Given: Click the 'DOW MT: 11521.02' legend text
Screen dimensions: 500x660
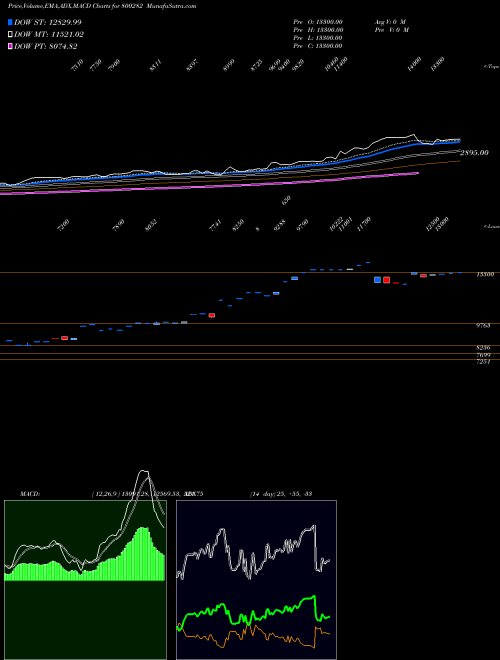Looking at the screenshot, I should click(48, 35).
